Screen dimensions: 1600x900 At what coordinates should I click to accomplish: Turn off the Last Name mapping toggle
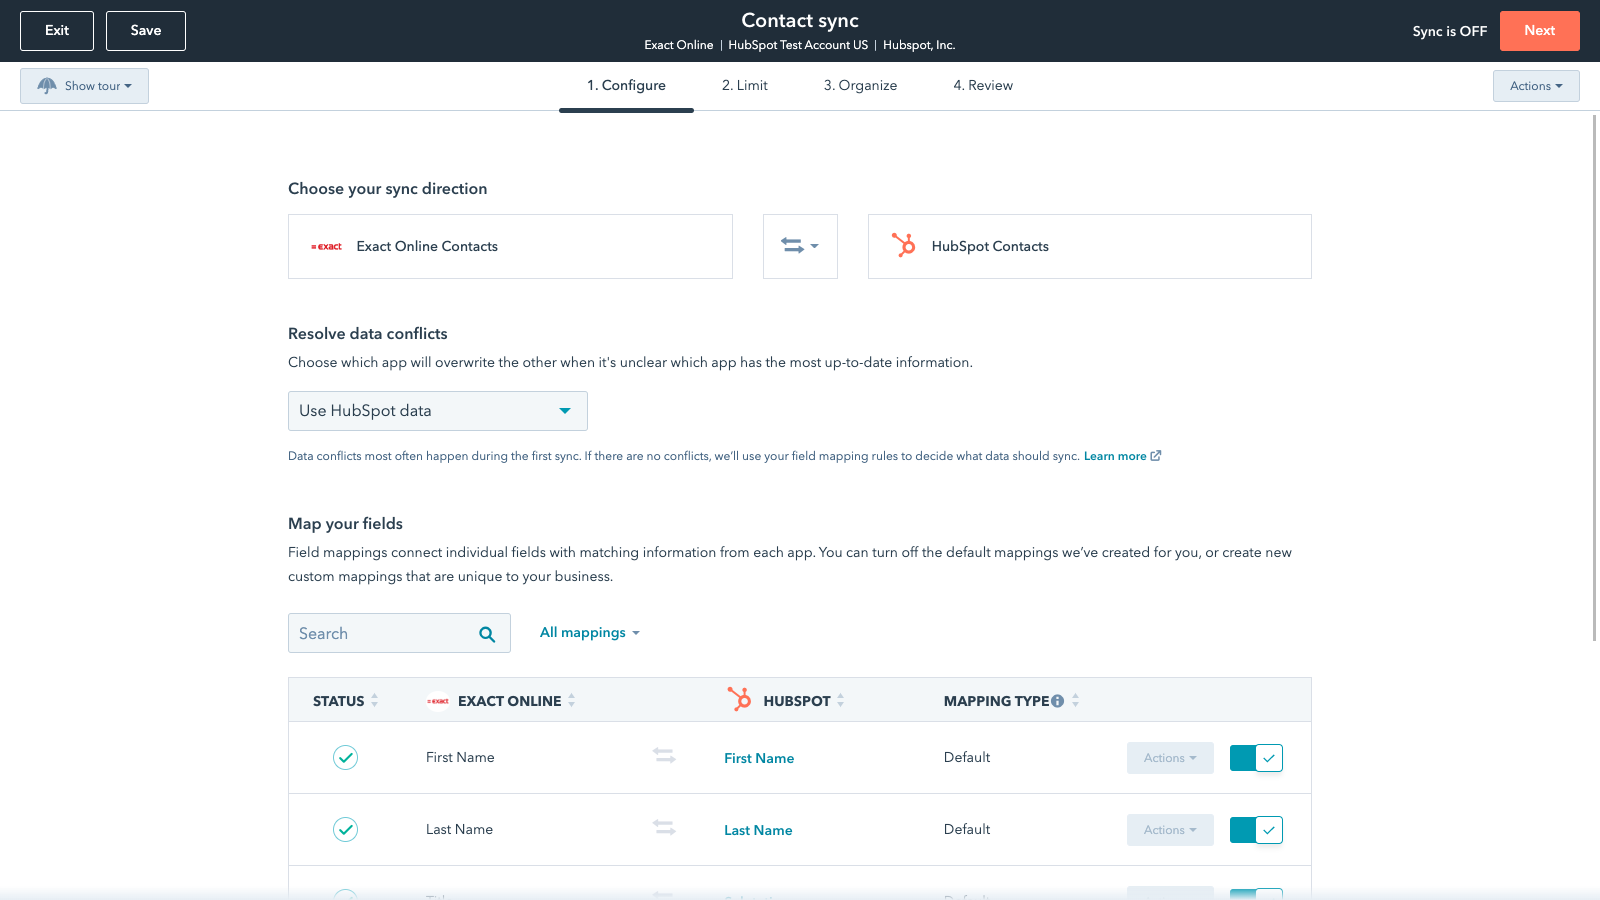click(1256, 830)
